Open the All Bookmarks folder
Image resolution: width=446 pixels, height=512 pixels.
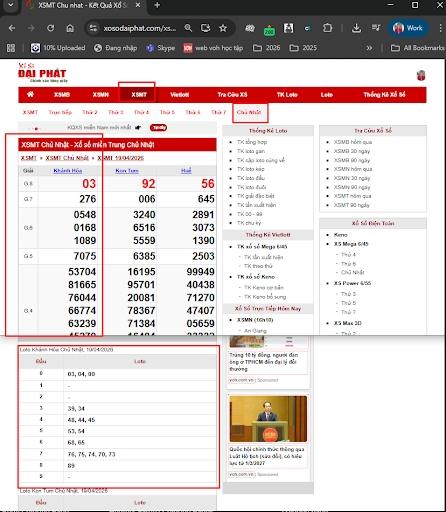(418, 48)
